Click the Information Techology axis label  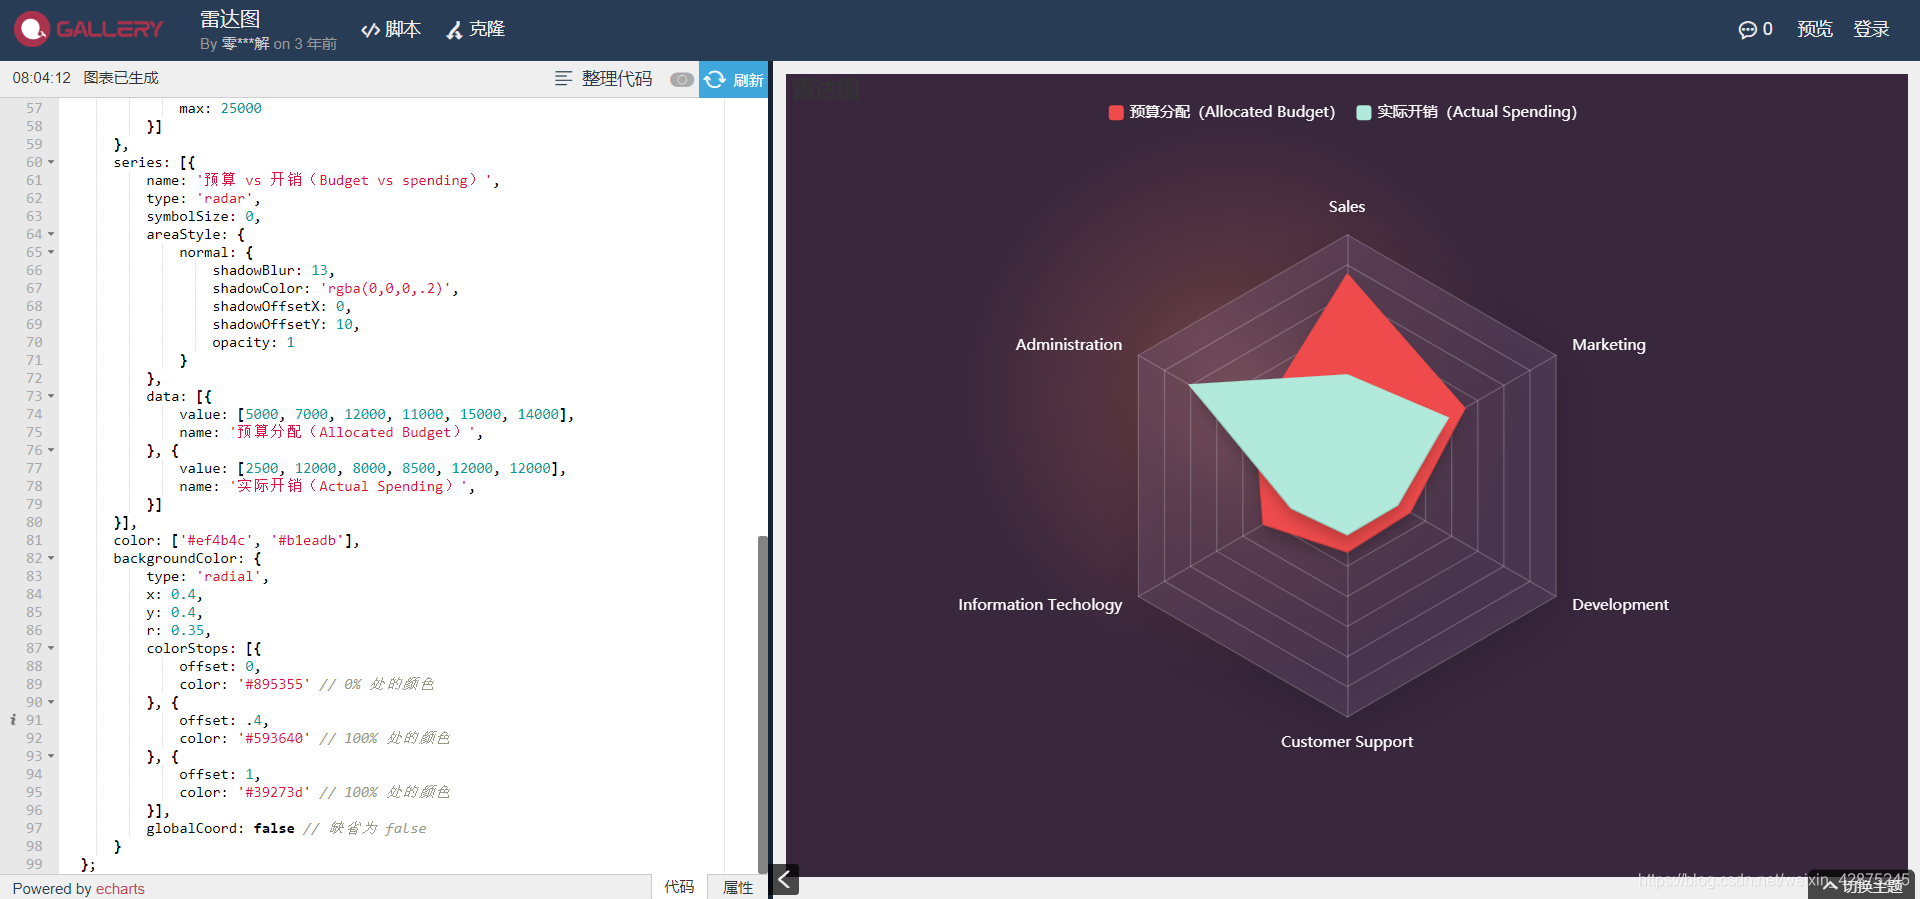[1040, 605]
